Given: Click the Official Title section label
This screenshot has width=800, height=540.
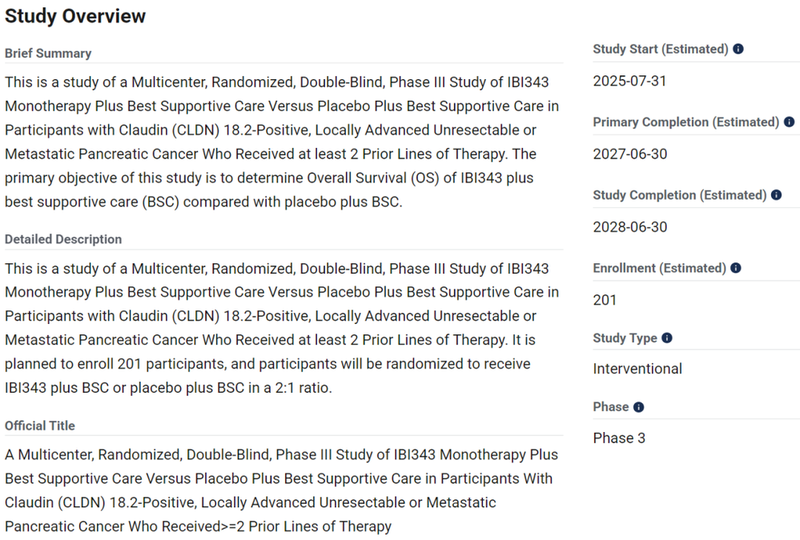Looking at the screenshot, I should pos(40,426).
